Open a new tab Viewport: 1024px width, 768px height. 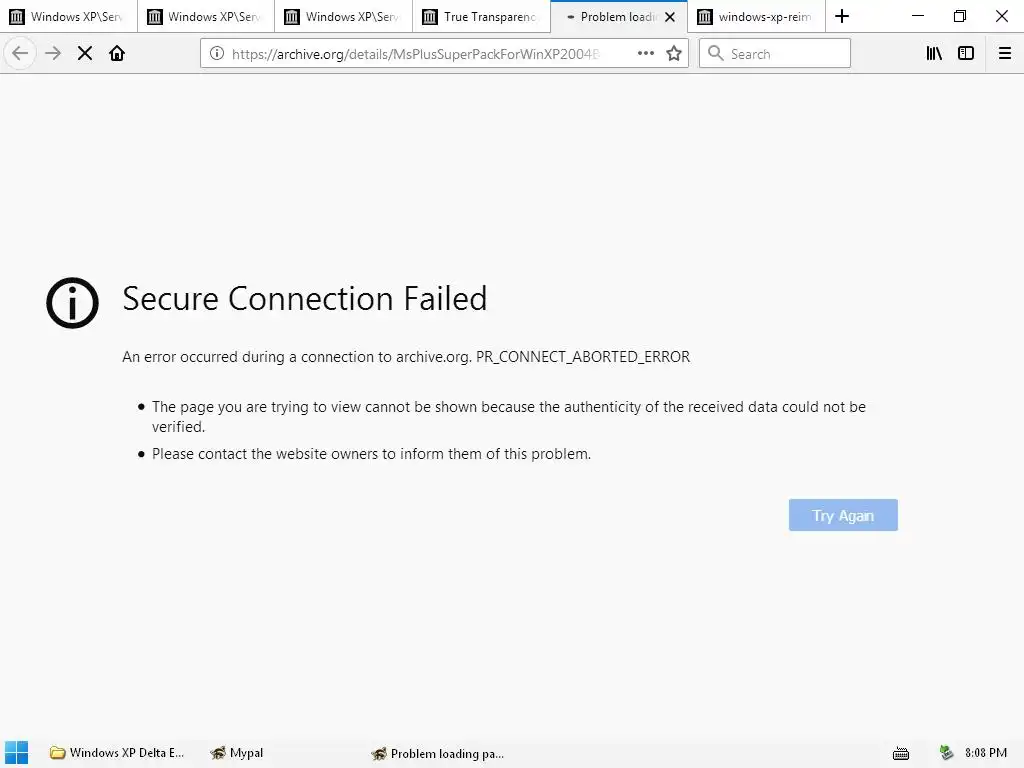coord(842,16)
